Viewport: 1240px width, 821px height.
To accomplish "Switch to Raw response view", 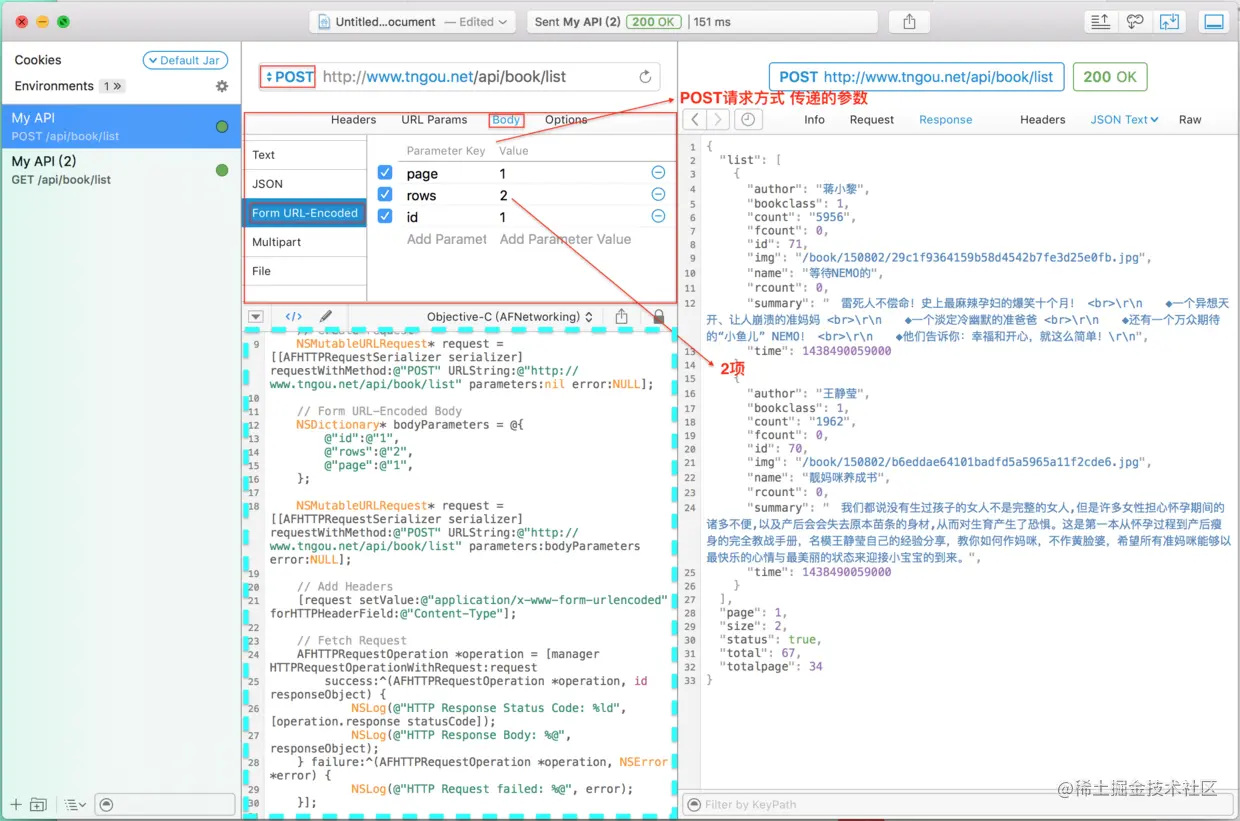I will tap(1190, 119).
